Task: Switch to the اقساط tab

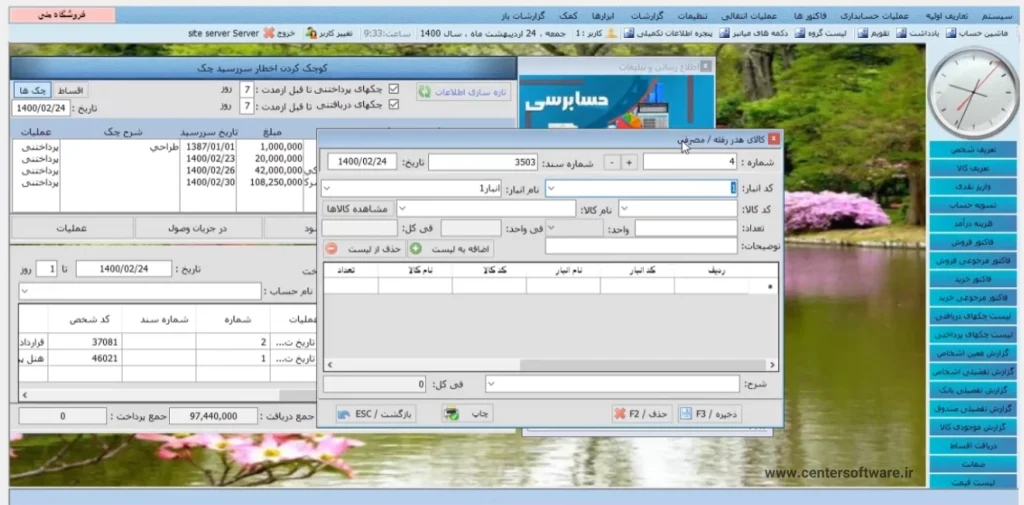Action: pos(70,90)
